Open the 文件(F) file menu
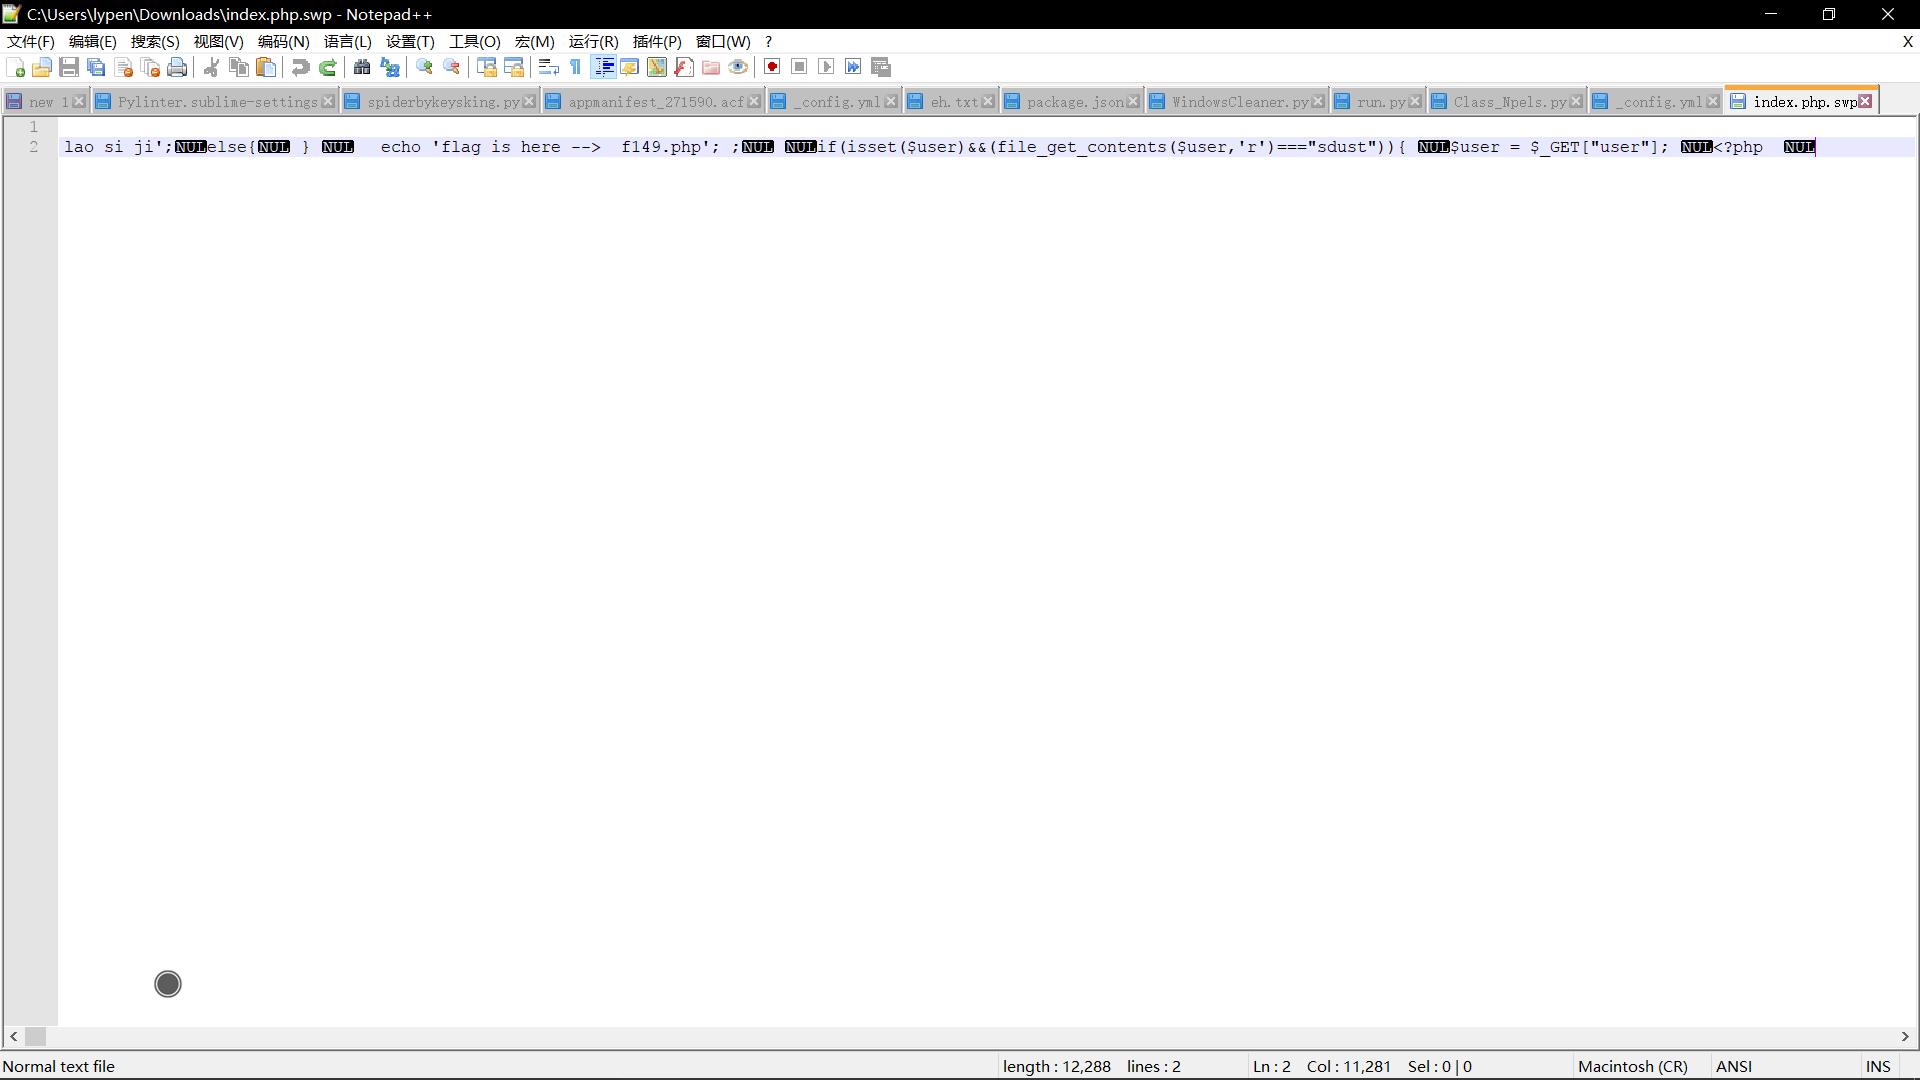This screenshot has height=1080, width=1920. pyautogui.click(x=30, y=41)
